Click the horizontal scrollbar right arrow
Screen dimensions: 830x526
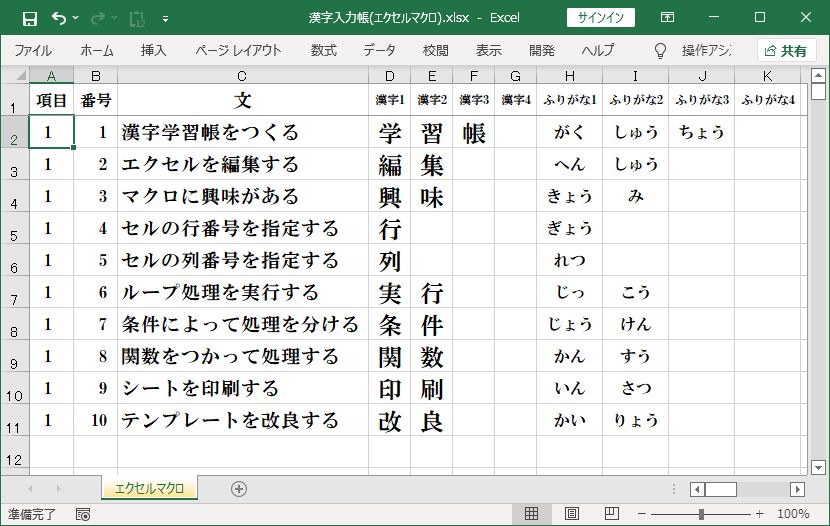click(x=797, y=489)
